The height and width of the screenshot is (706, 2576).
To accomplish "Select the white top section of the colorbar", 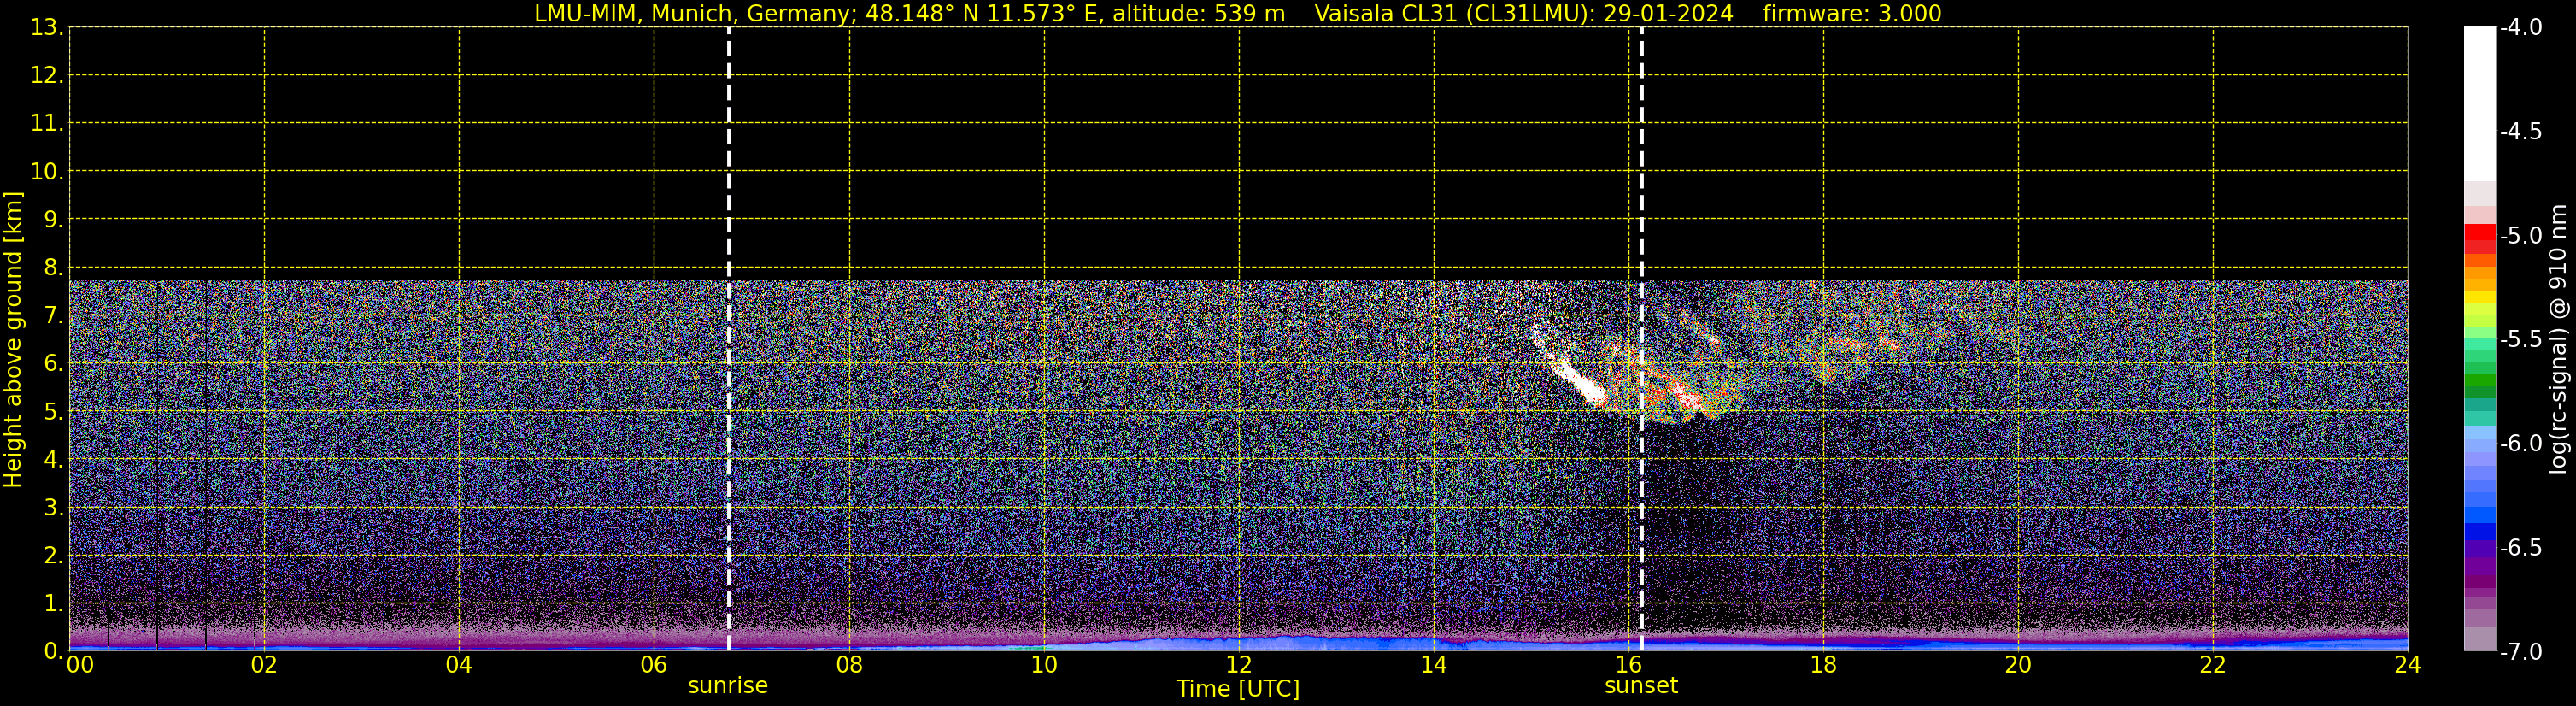I will [2479, 100].
